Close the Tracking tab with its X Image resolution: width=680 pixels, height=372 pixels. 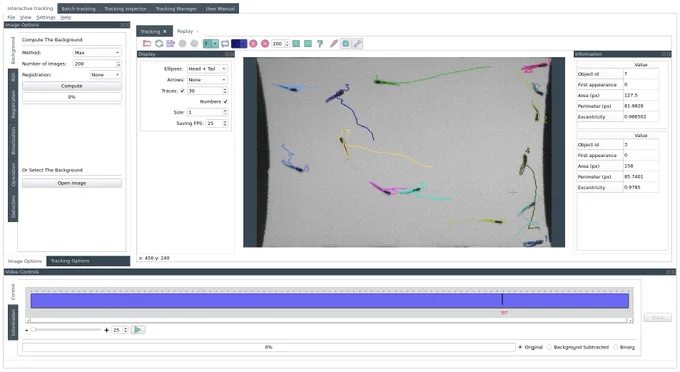click(165, 32)
